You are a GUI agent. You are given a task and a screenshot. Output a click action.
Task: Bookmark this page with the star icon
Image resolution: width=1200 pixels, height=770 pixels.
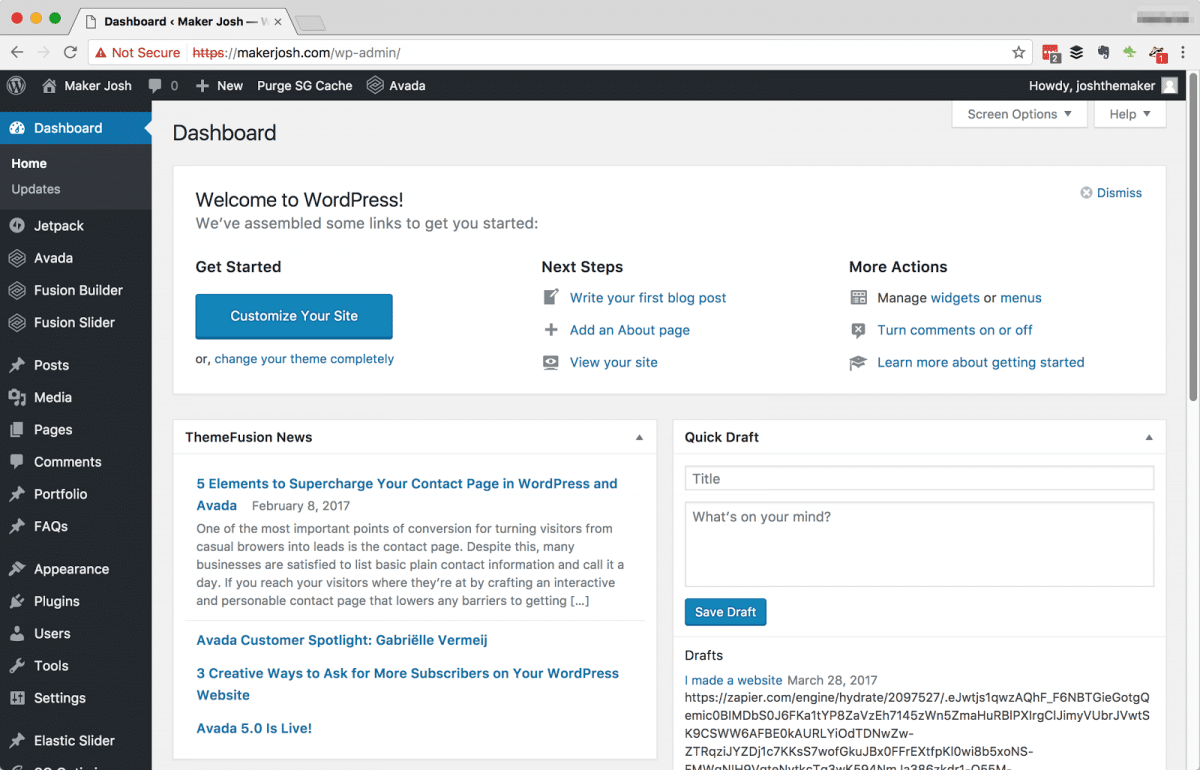1019,52
